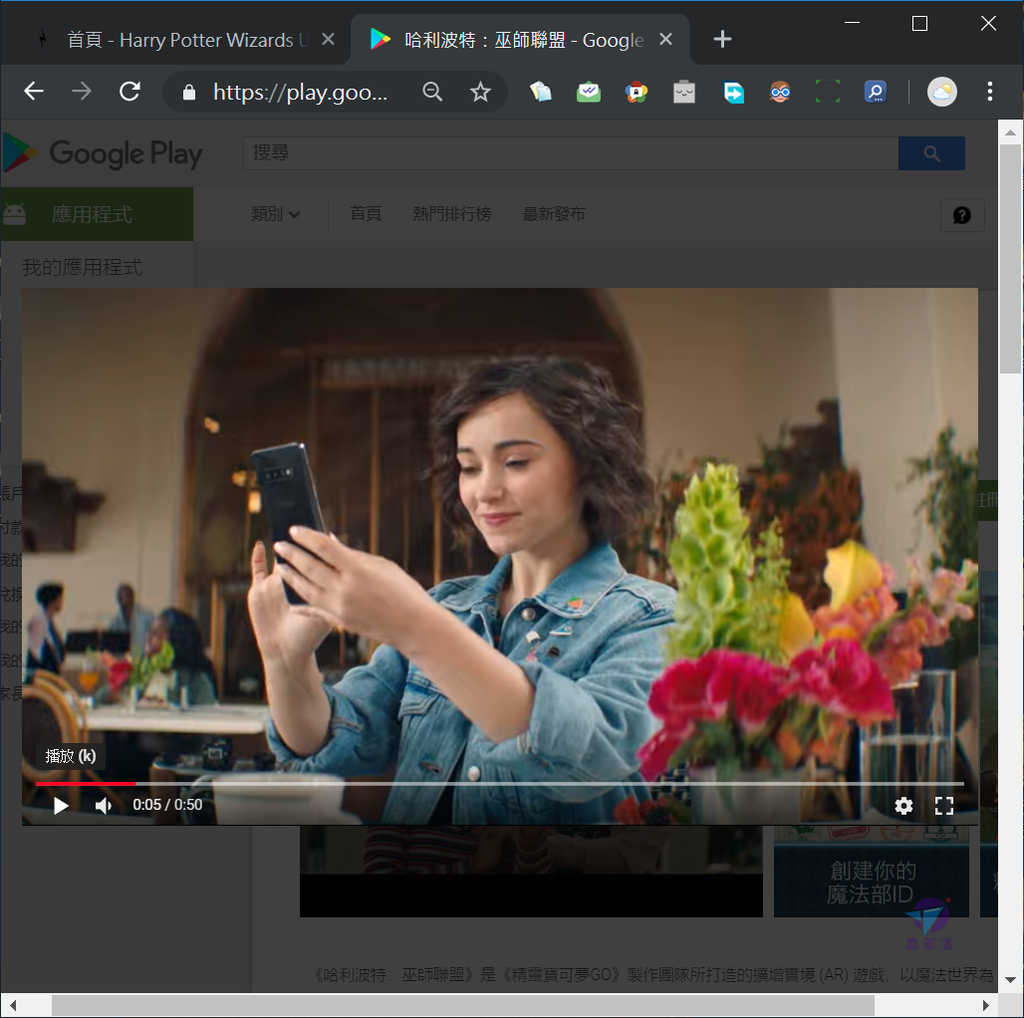This screenshot has width=1024, height=1018.
Task: Open the green screen capture extension
Action: (827, 91)
